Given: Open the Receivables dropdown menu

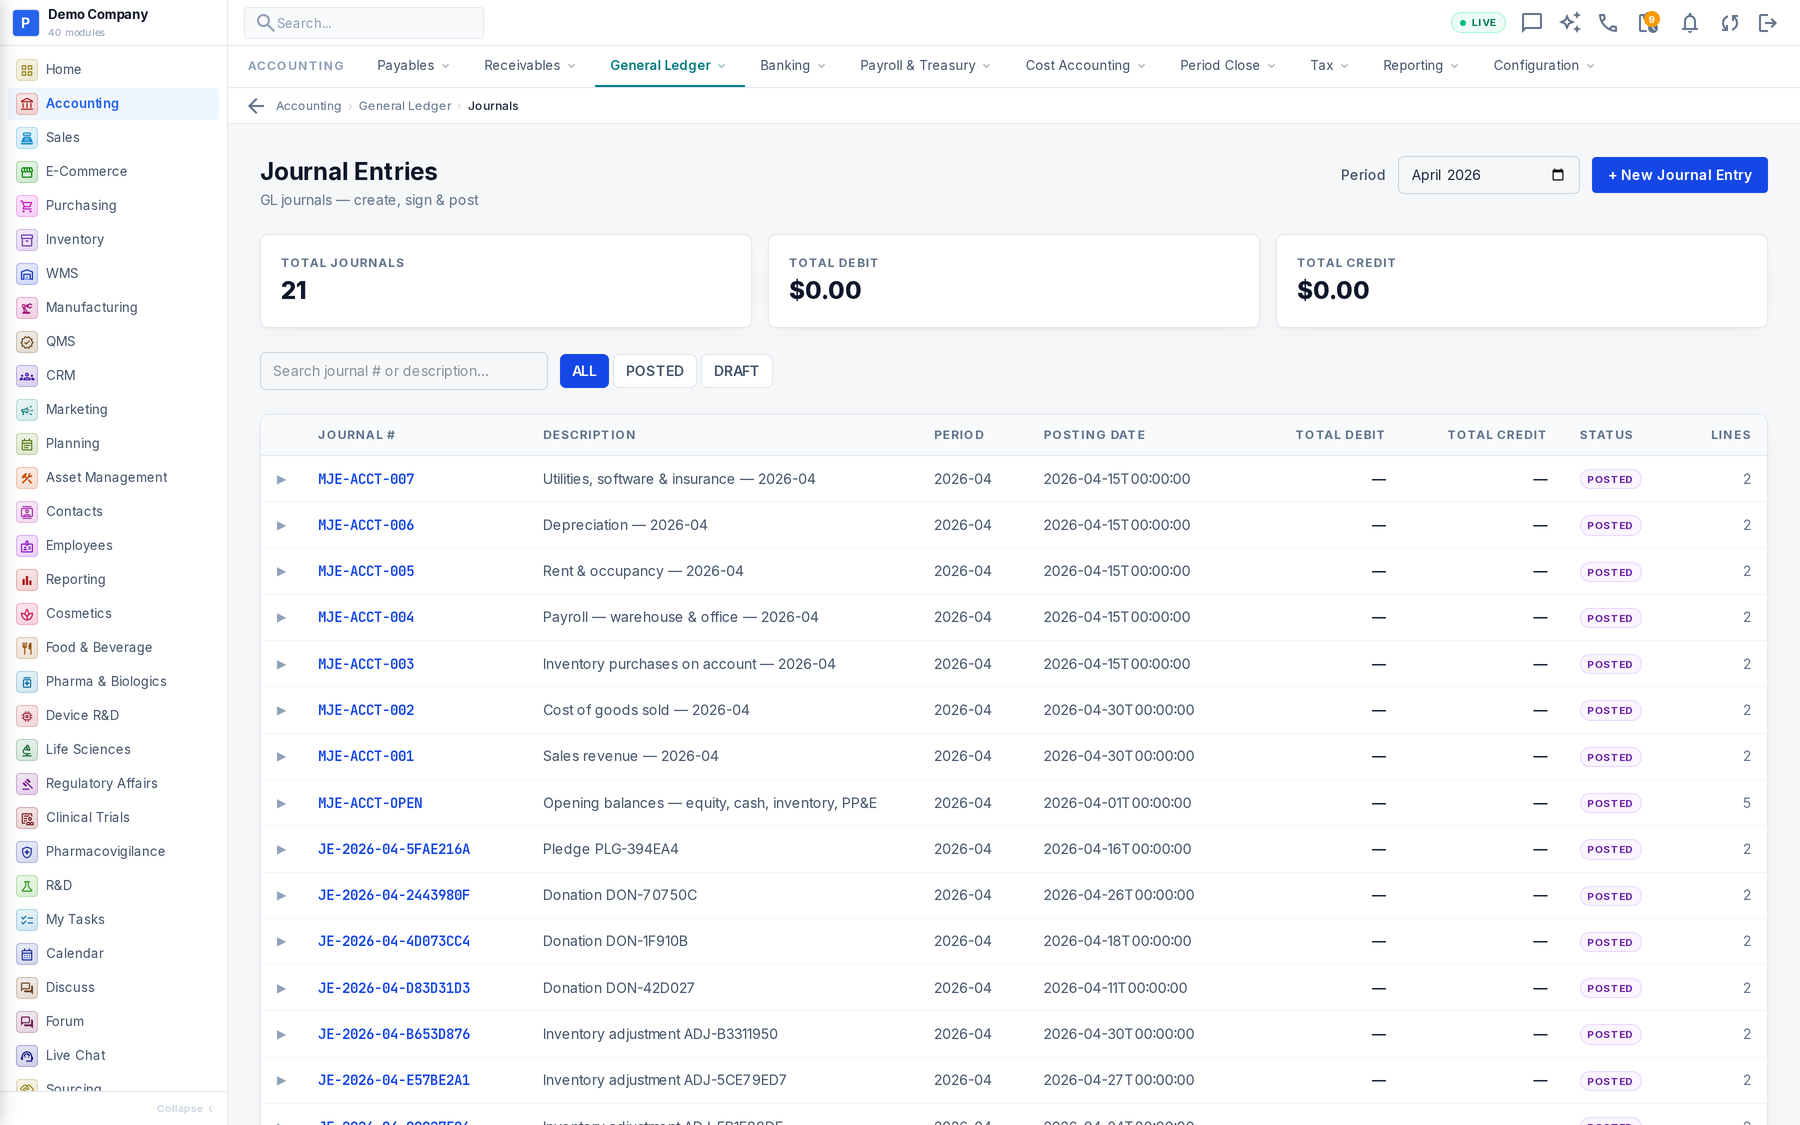Looking at the screenshot, I should click(530, 66).
